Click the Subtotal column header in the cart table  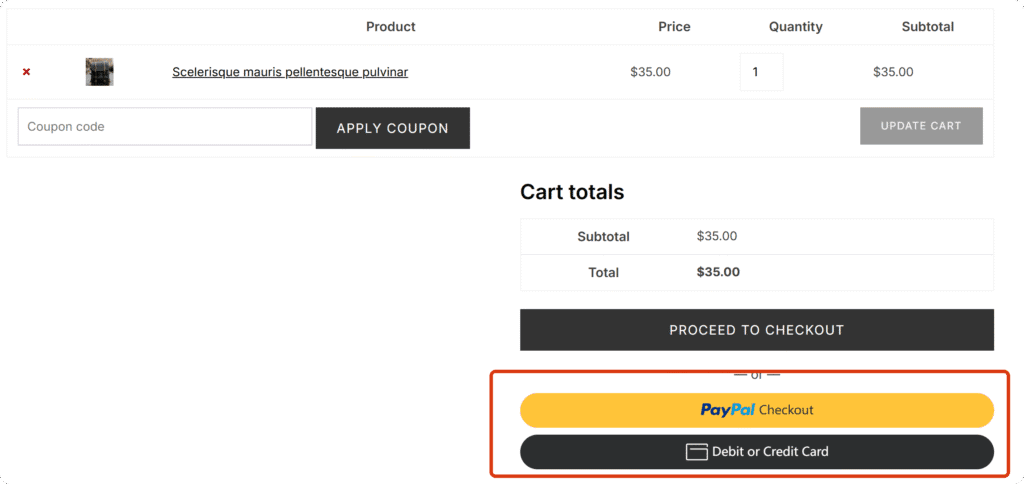click(x=927, y=27)
